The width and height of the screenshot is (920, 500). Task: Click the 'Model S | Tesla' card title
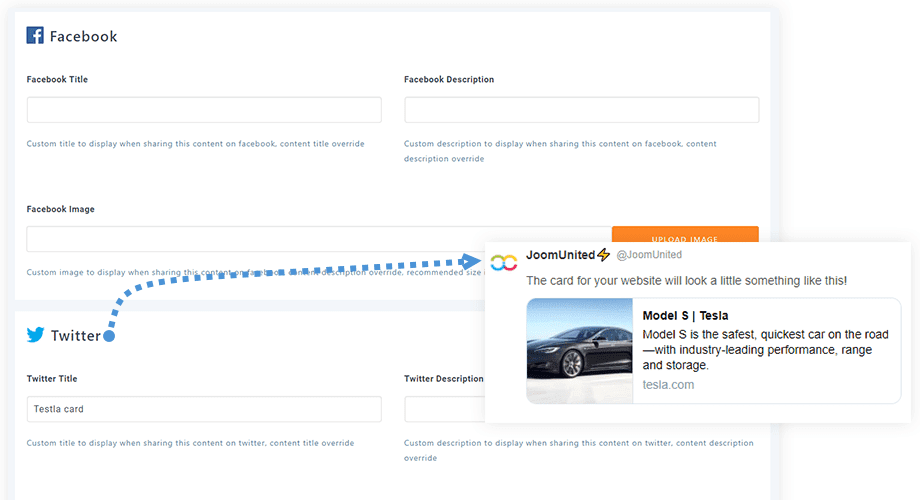click(685, 316)
